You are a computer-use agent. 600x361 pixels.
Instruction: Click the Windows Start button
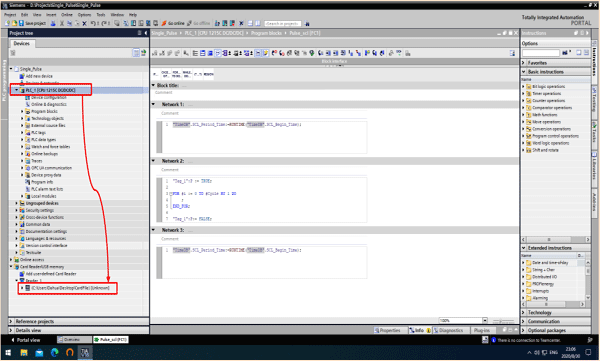click(8, 352)
